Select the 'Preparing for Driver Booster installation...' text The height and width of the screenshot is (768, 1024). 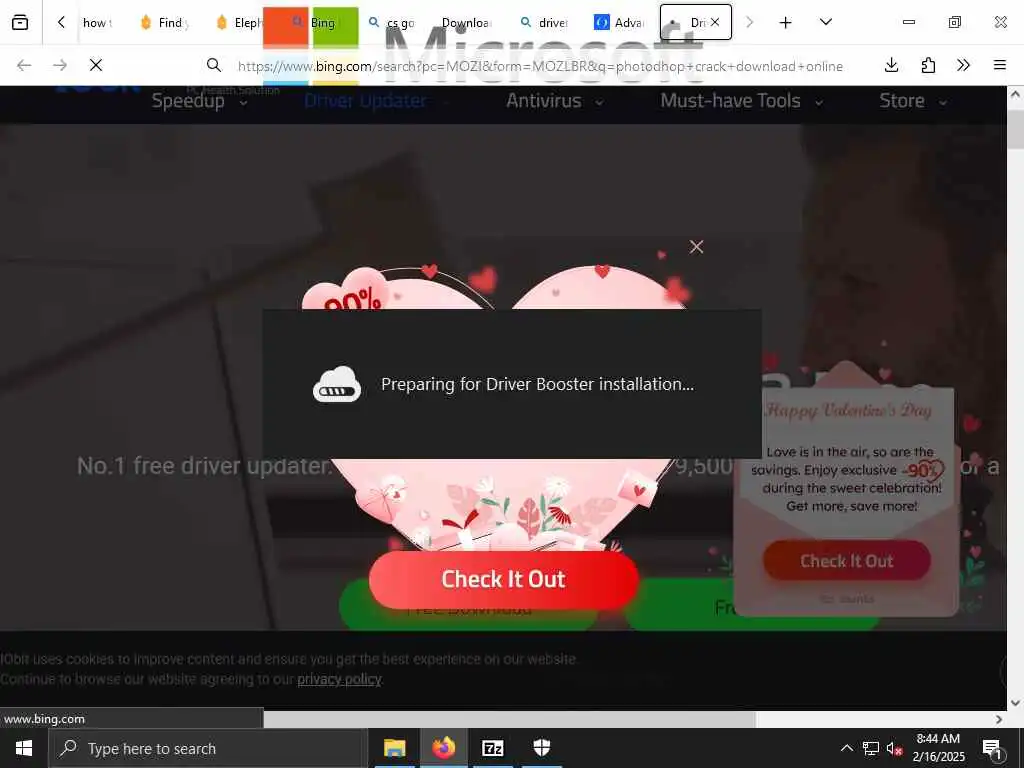537,384
